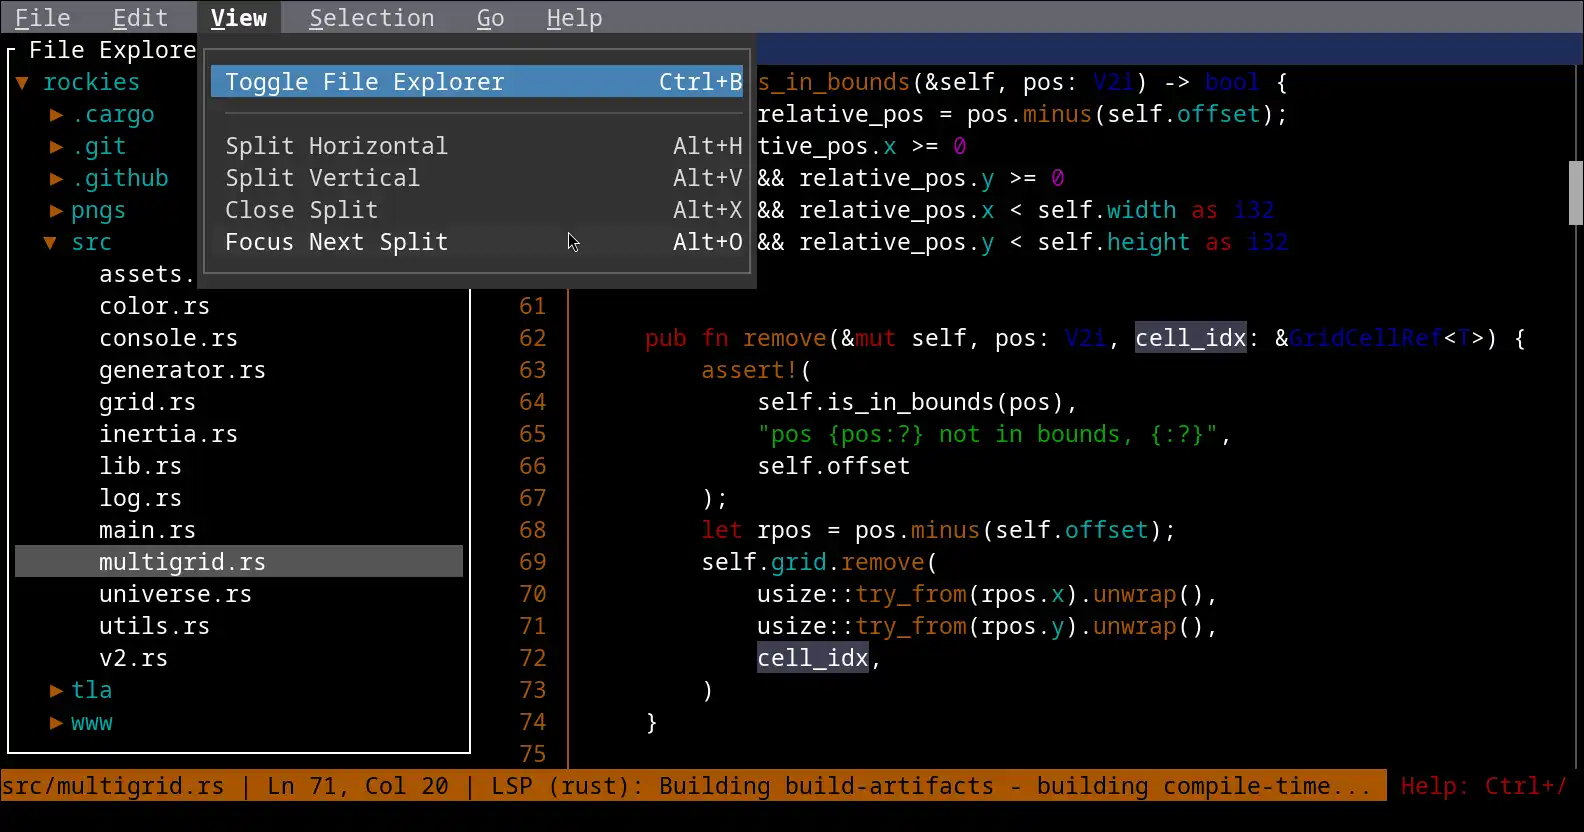The height and width of the screenshot is (832, 1584).
Task: Select Split Horizontal from View menu
Action: 477,146
